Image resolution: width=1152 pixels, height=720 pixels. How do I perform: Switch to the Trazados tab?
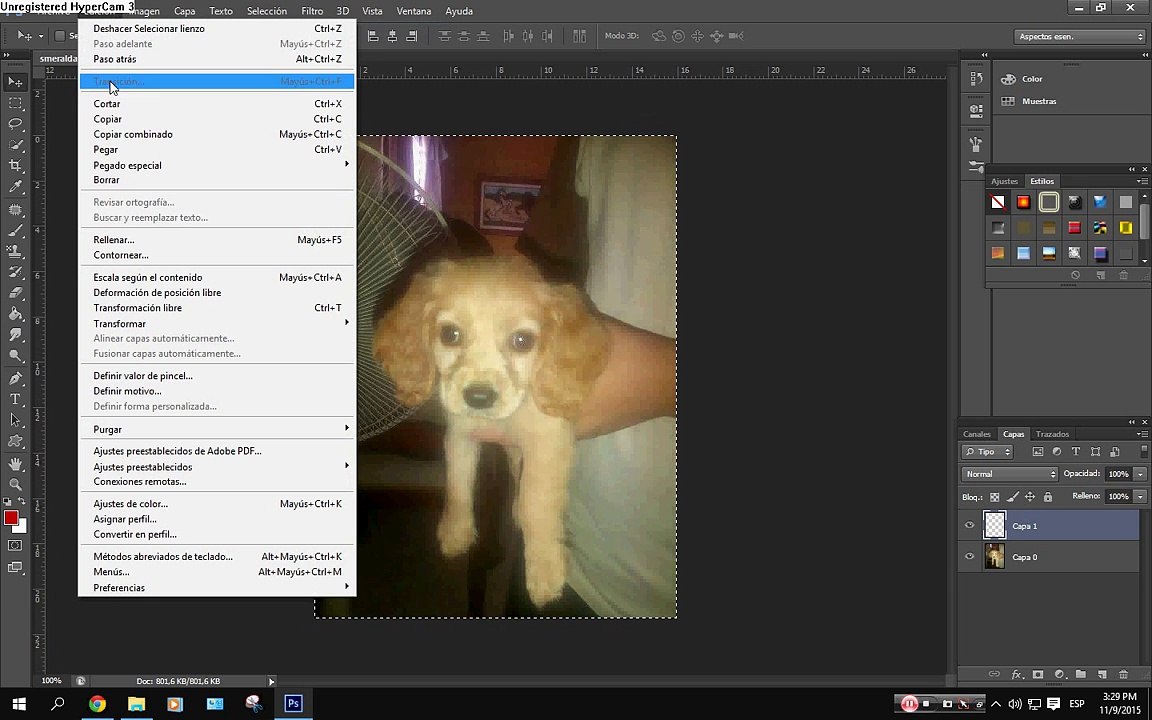(1052, 434)
